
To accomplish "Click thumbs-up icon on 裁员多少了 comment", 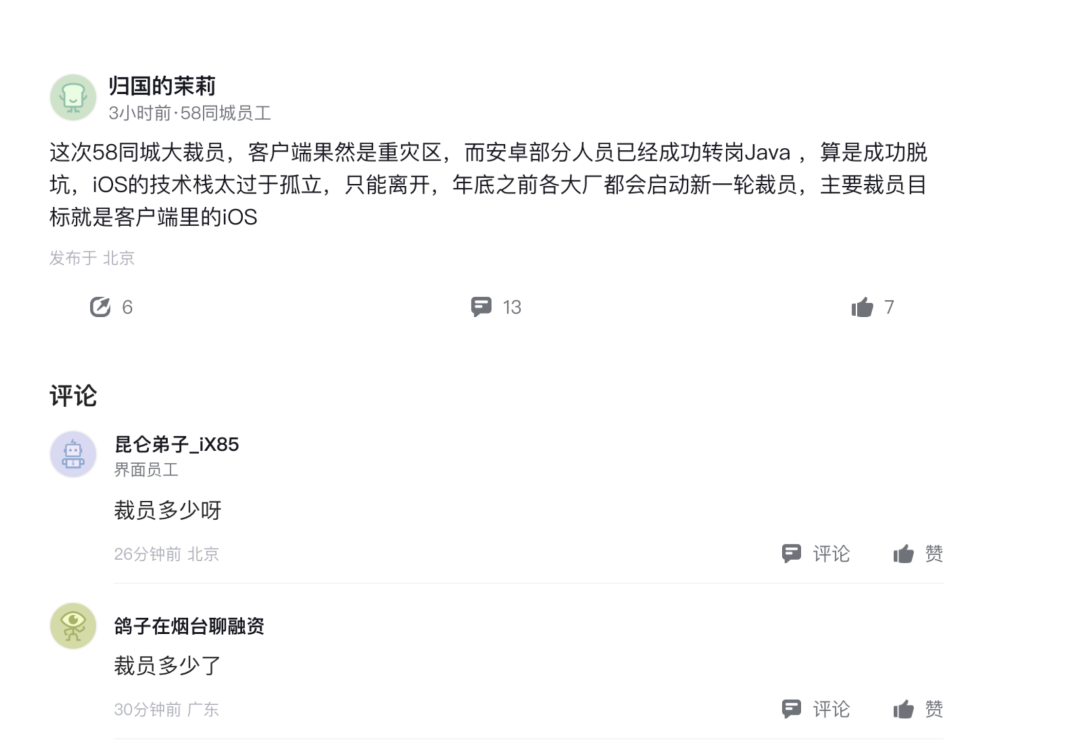I will pos(904,709).
